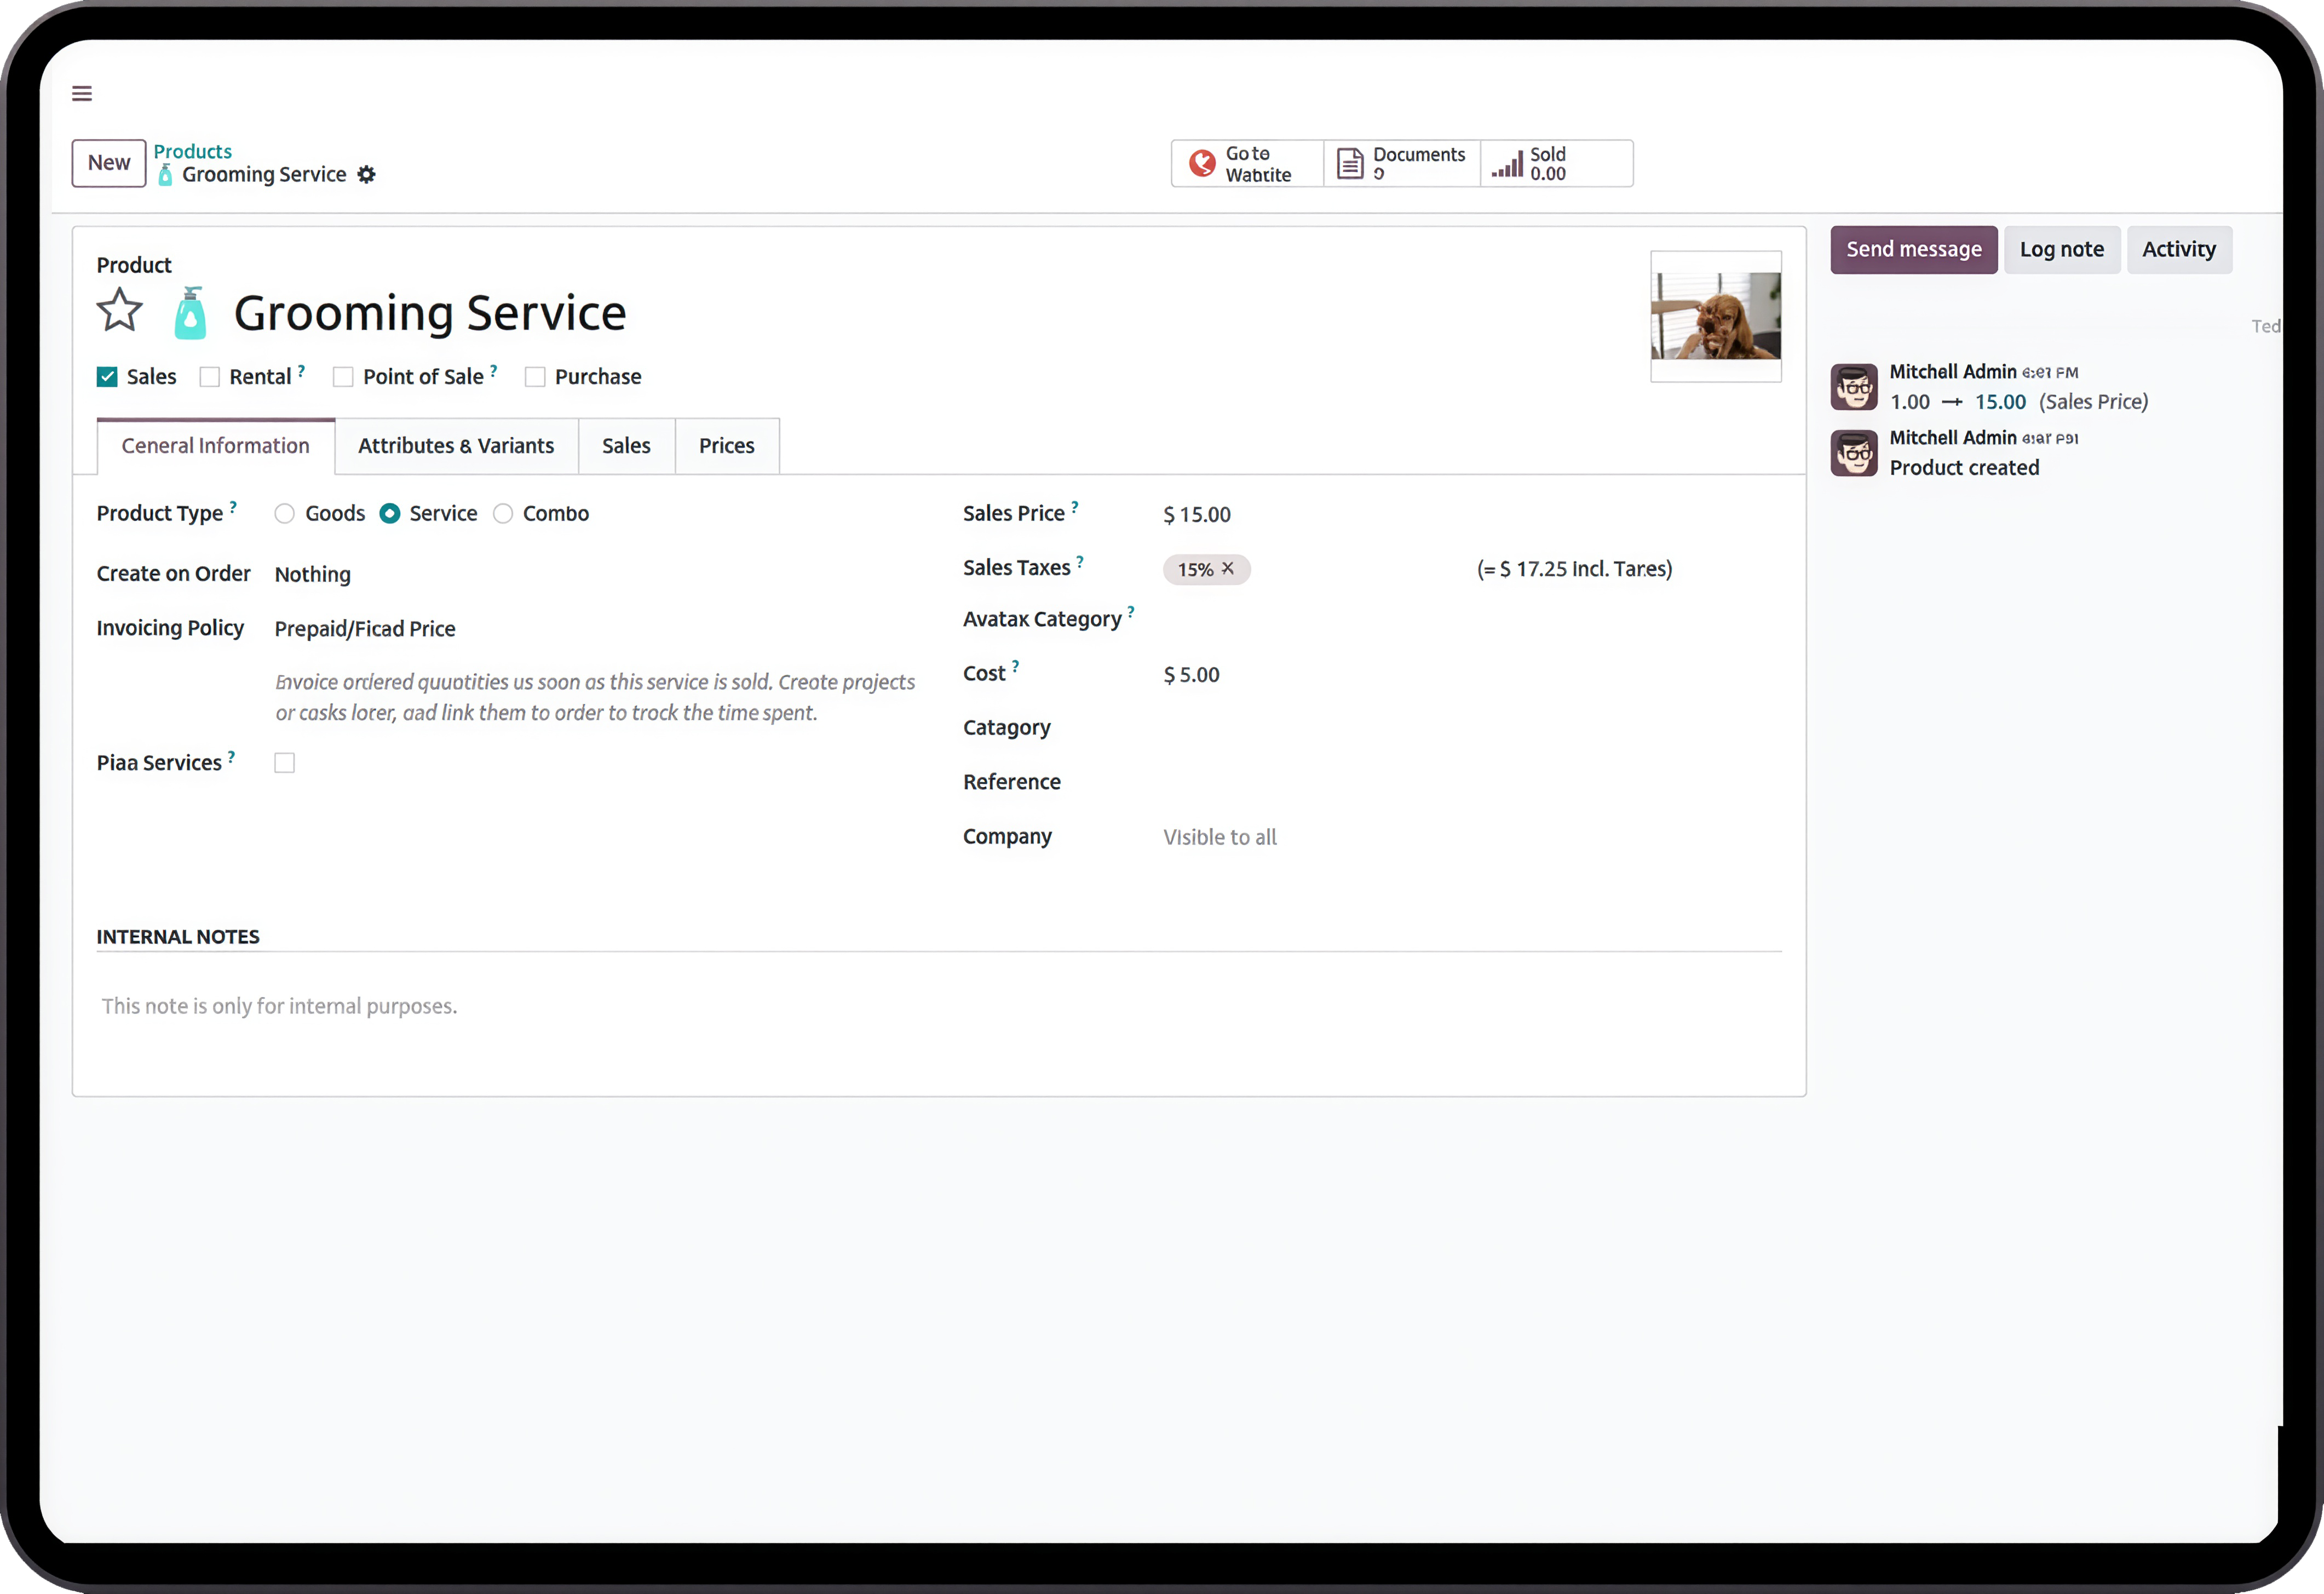Open the Point of Sale help question mark
The height and width of the screenshot is (1594, 2324).
point(493,370)
